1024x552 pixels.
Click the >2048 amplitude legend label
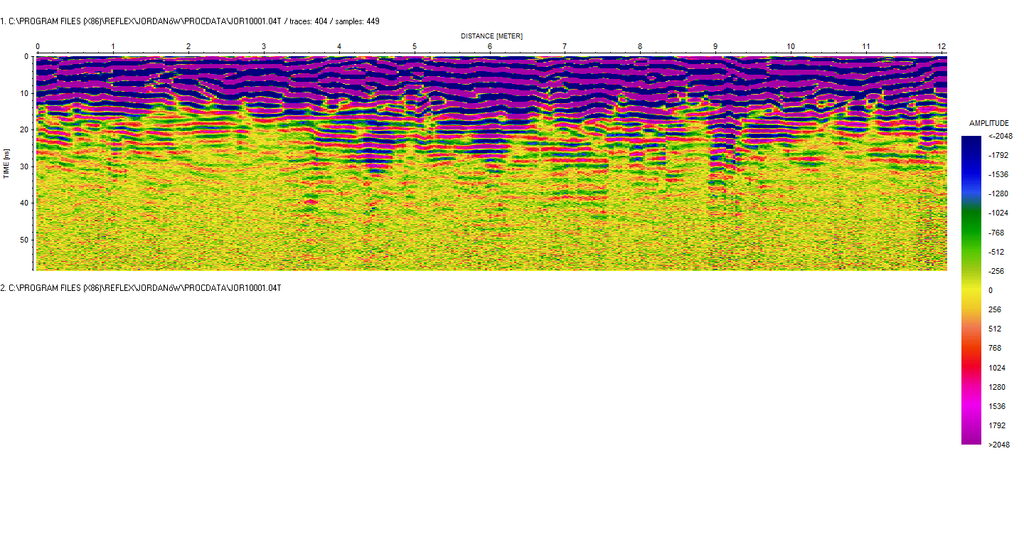point(997,444)
